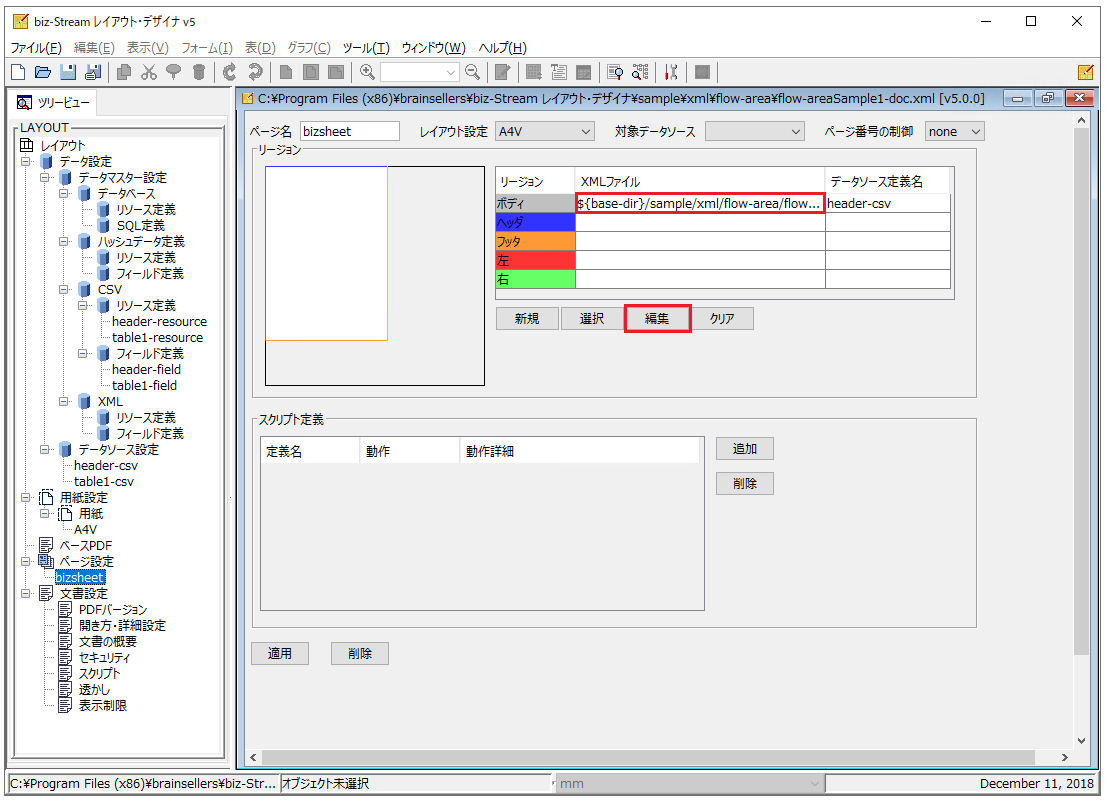Click the dark table toolbar icon
The height and width of the screenshot is (805, 1113).
(583, 72)
